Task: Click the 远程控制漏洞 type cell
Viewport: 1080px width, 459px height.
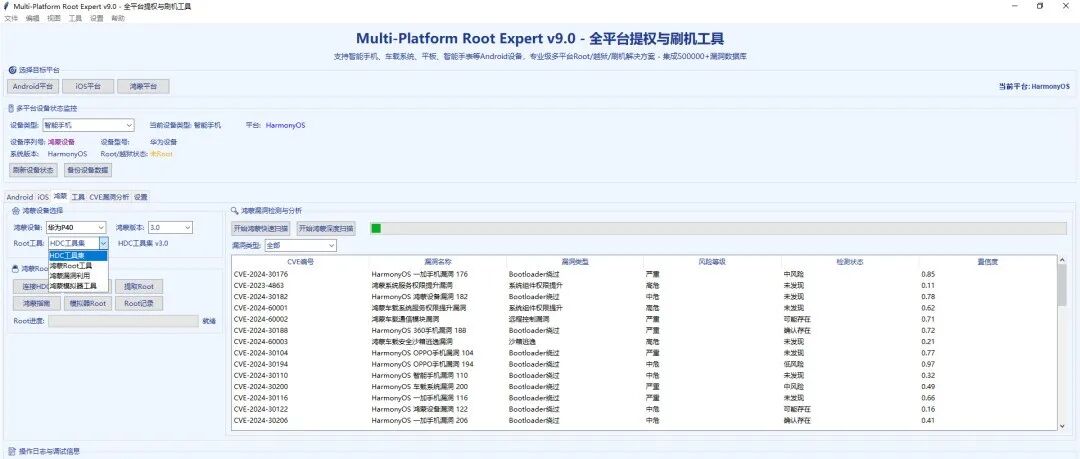Action: click(x=529, y=319)
